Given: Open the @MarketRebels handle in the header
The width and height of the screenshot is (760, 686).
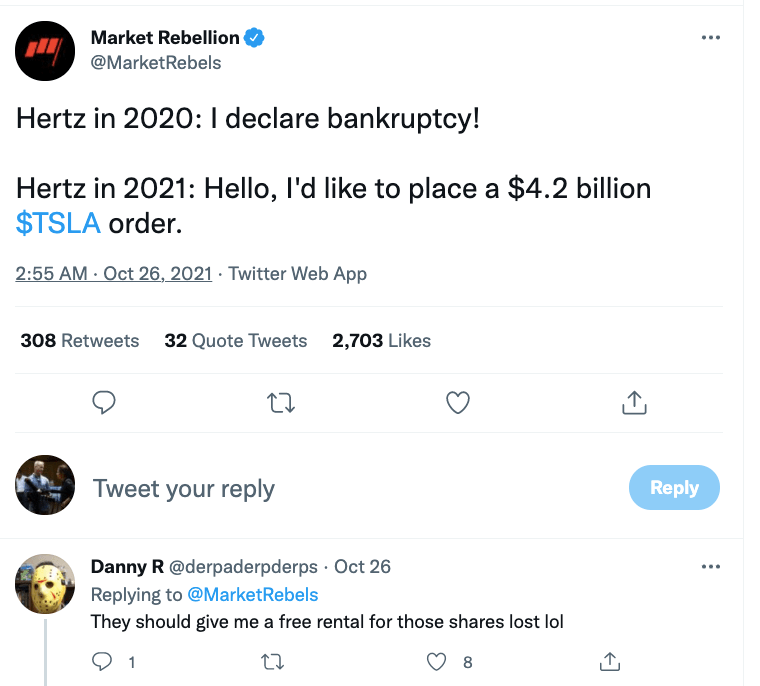Looking at the screenshot, I should (156, 62).
